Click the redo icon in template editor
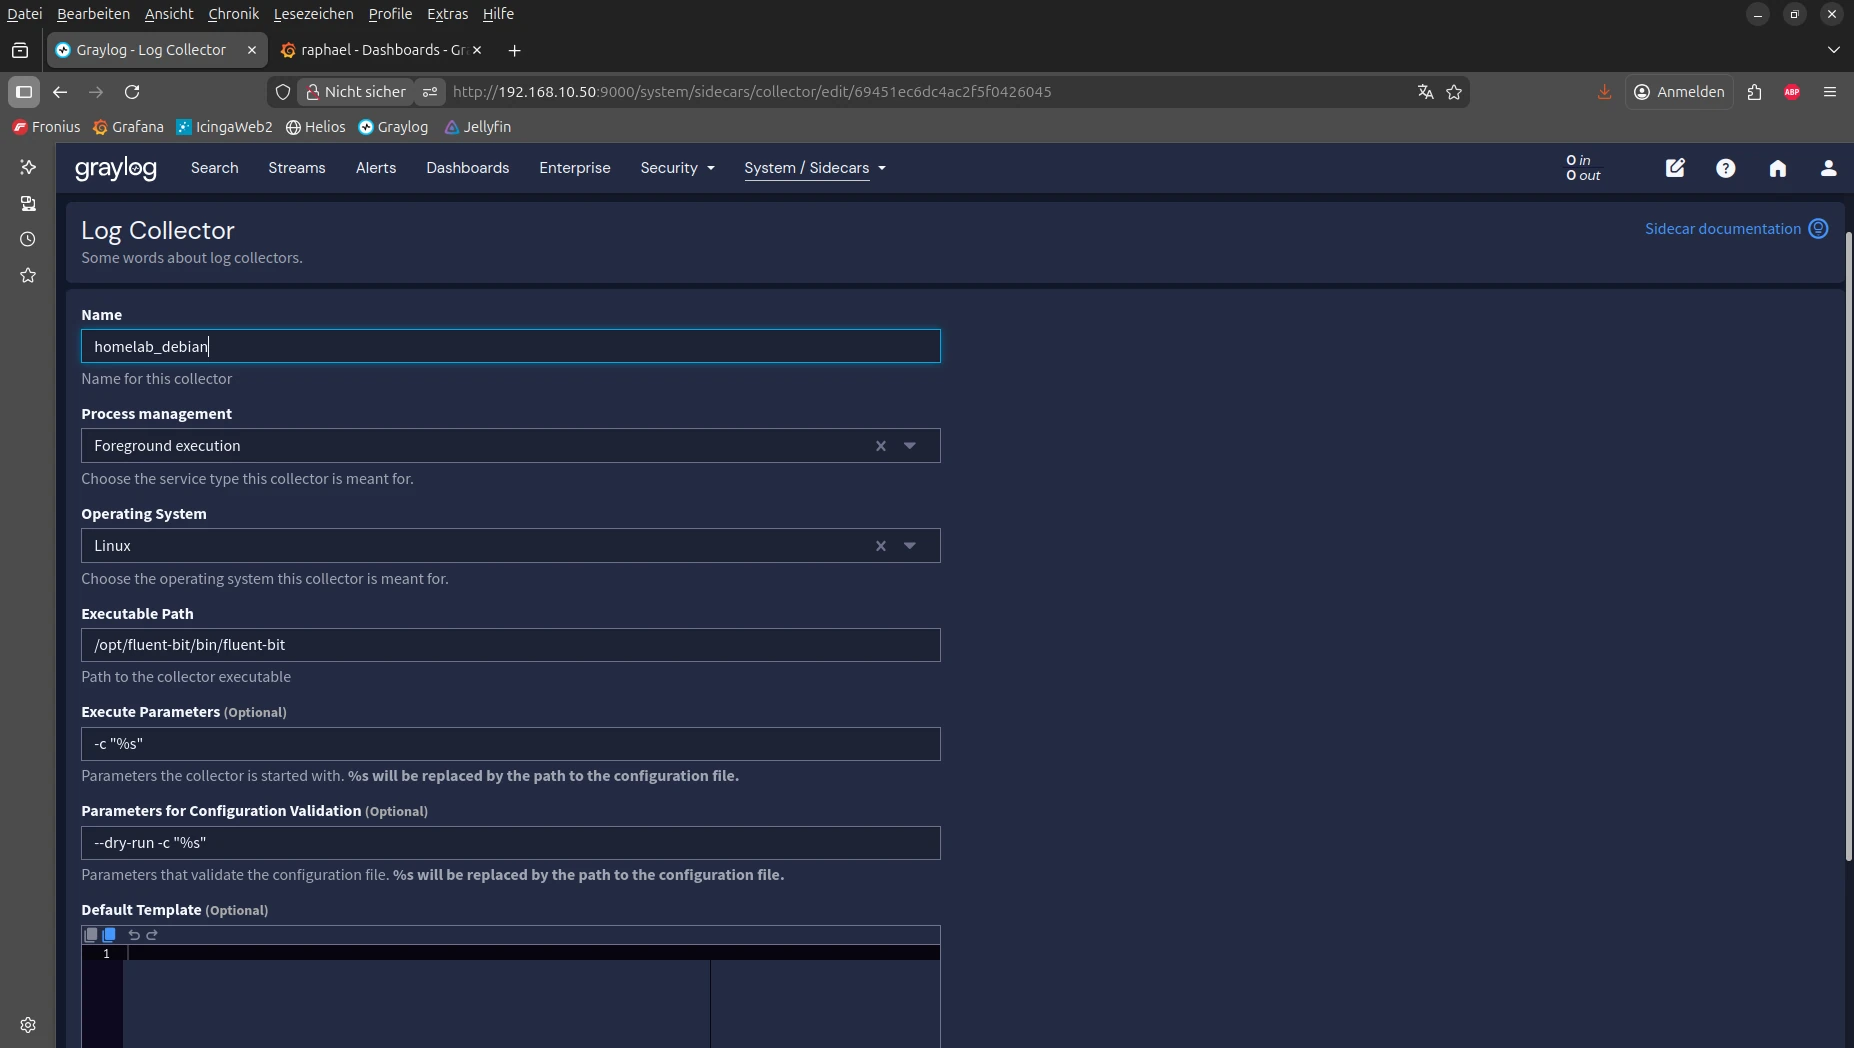 coord(152,935)
